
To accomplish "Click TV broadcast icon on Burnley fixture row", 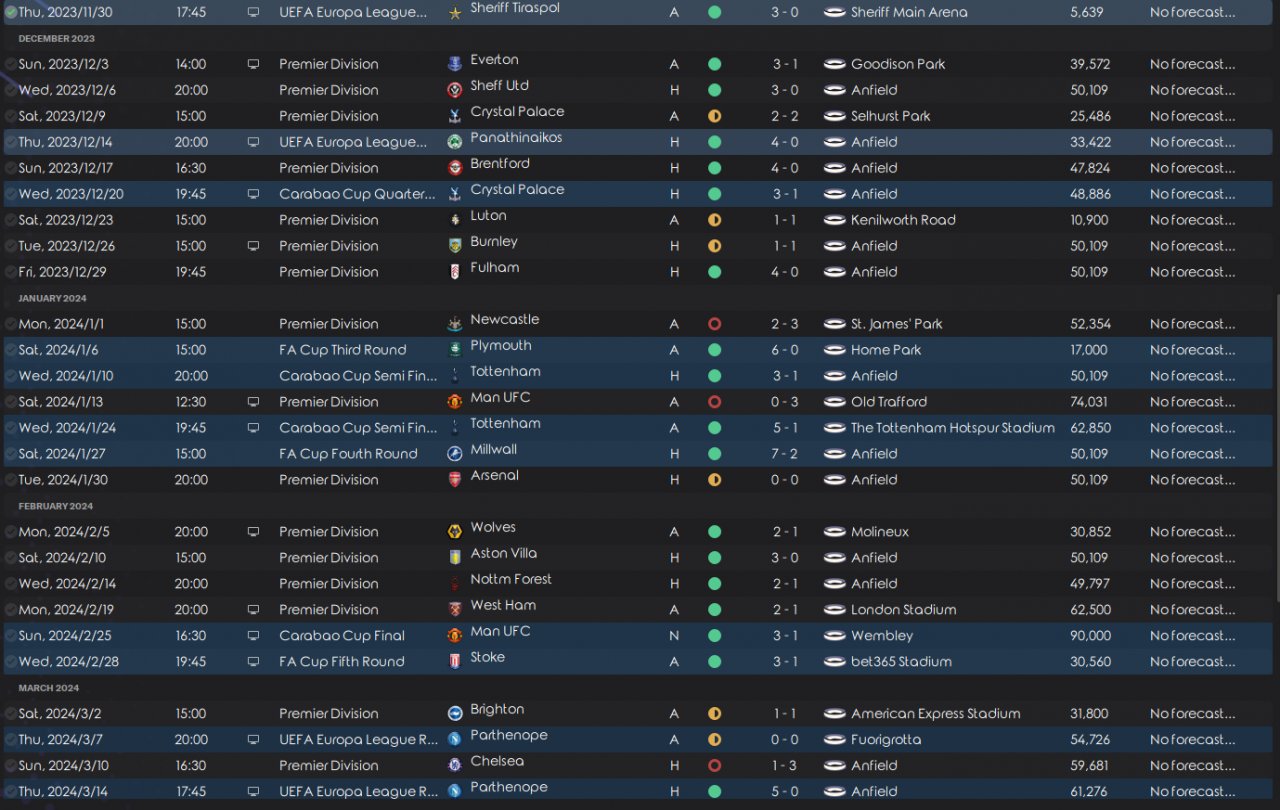I will click(x=253, y=246).
